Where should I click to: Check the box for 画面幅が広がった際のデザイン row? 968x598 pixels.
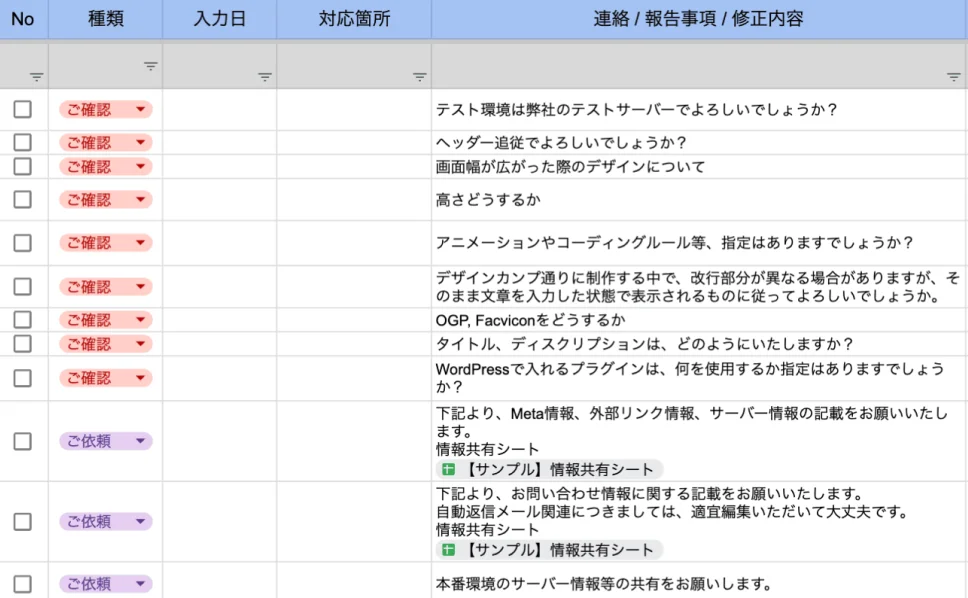23,167
